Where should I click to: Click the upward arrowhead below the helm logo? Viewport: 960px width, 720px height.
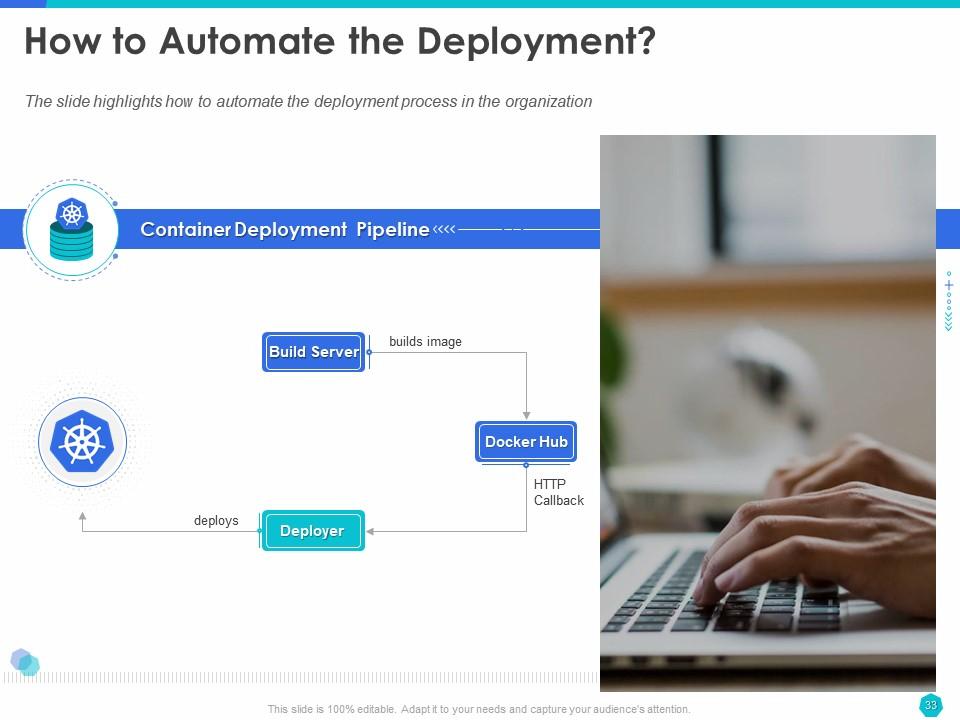click(82, 517)
